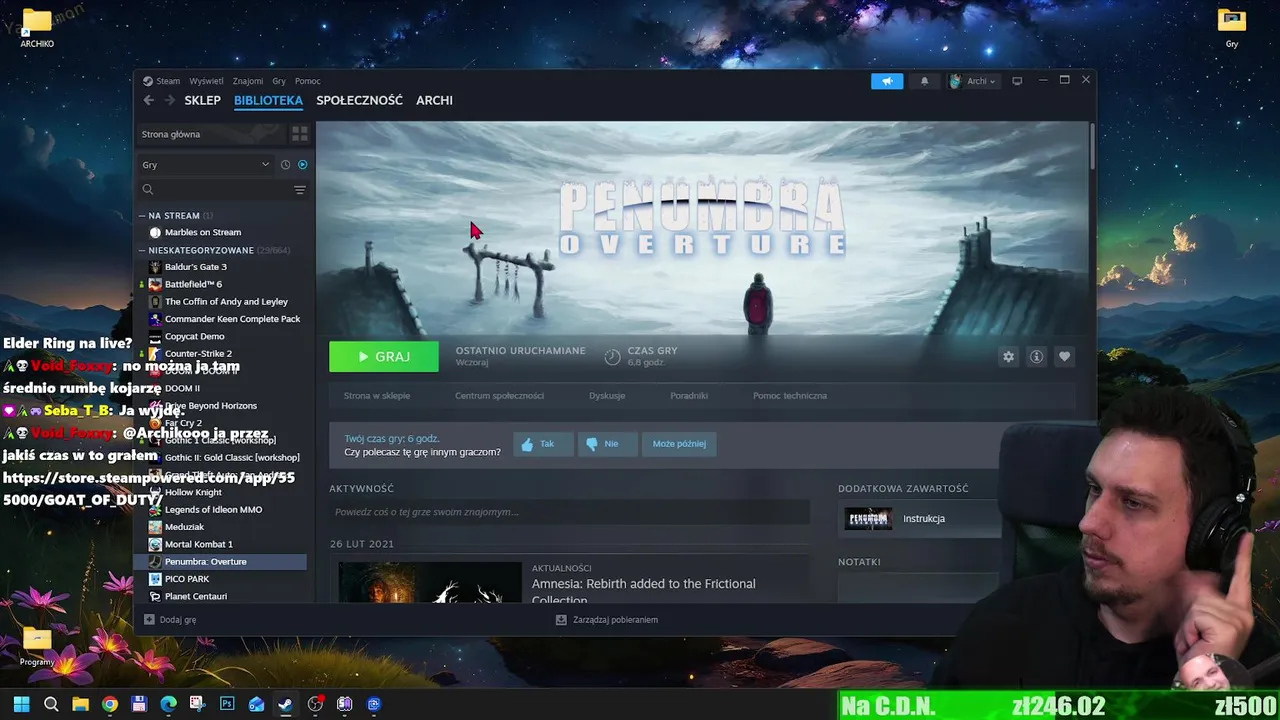Open Zarządzaj pobieraniem downloads manager
Screen dimensions: 1280x720
[x=607, y=620]
